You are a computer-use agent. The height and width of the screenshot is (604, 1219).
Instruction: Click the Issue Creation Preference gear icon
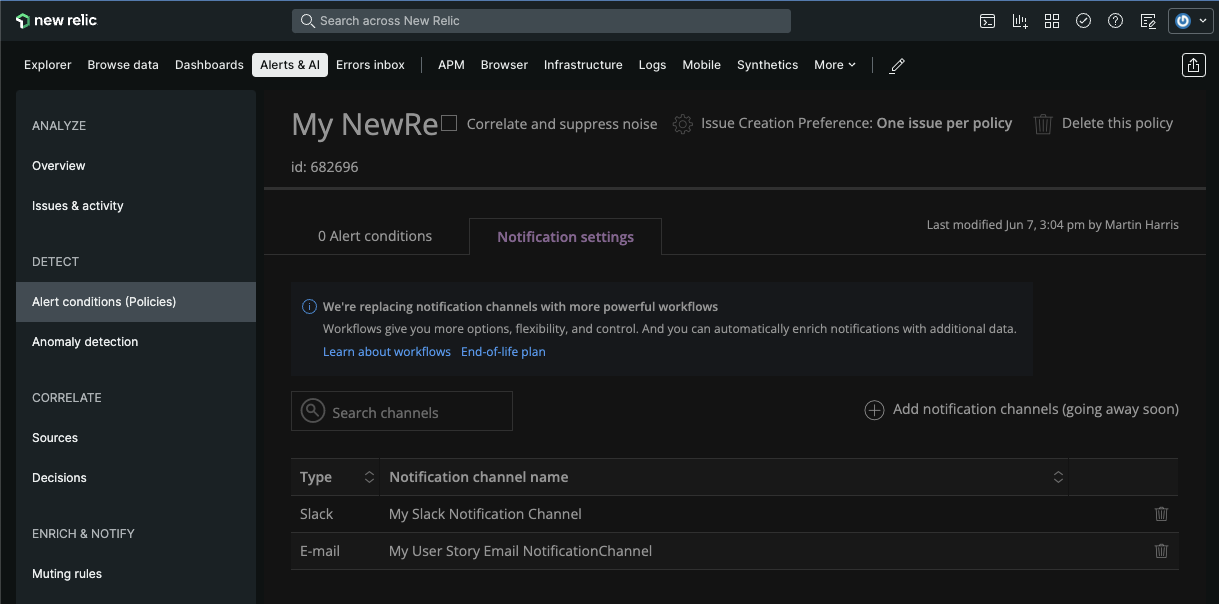click(683, 124)
